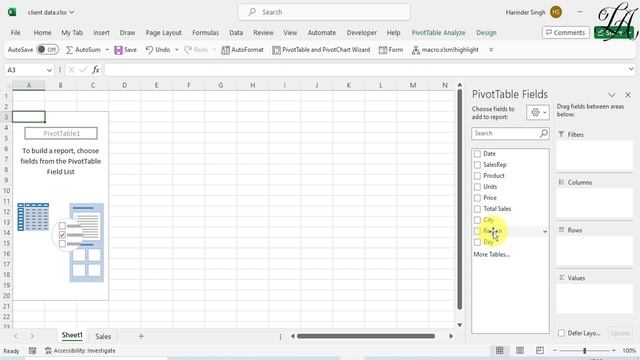Viewport: 640px width, 360px height.
Task: Add a new sheet with plus icon
Action: tap(141, 336)
